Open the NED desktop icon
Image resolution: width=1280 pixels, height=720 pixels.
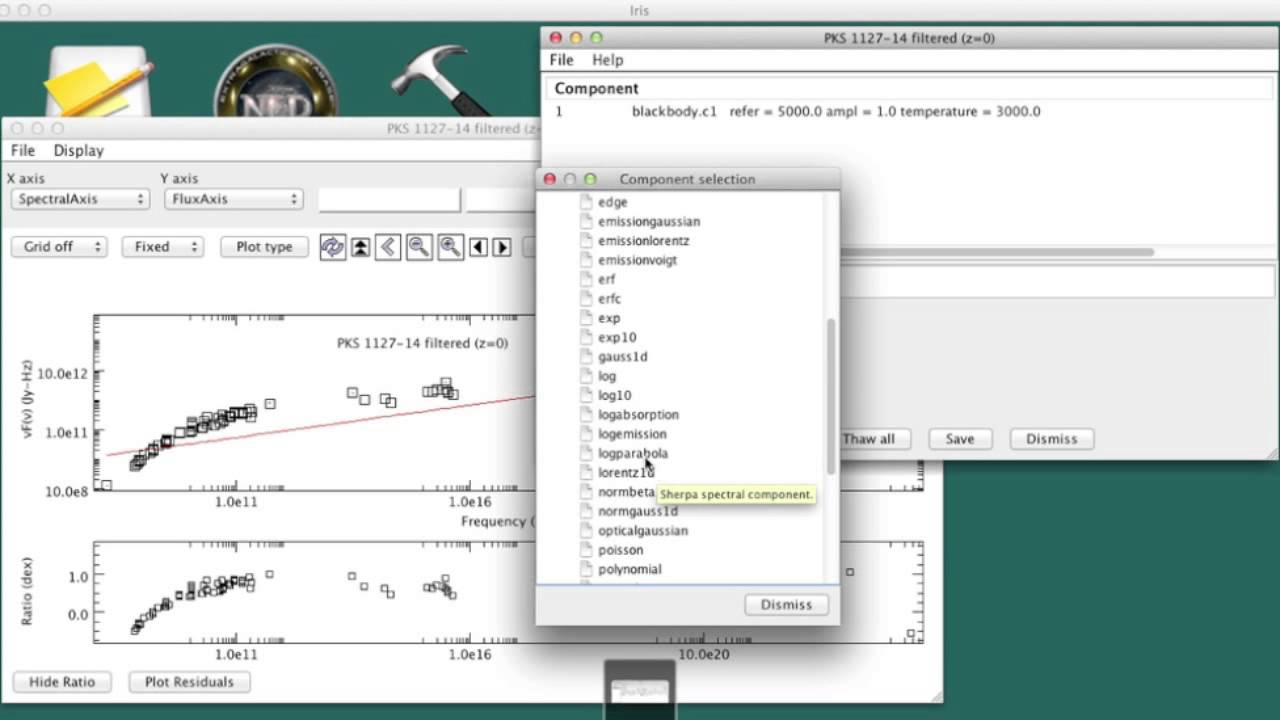click(x=275, y=82)
